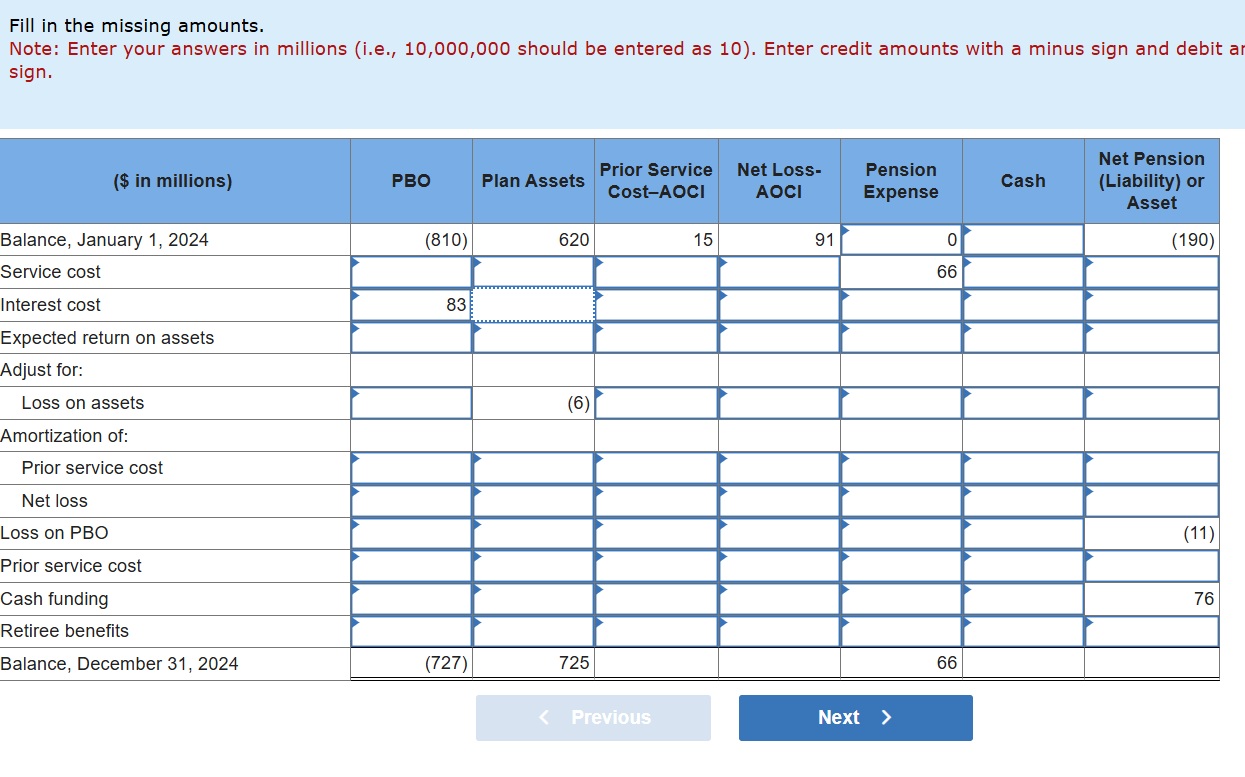The width and height of the screenshot is (1245, 777).
Task: Click the Balance December 31 PBO cell showing (727)
Action: point(410,662)
